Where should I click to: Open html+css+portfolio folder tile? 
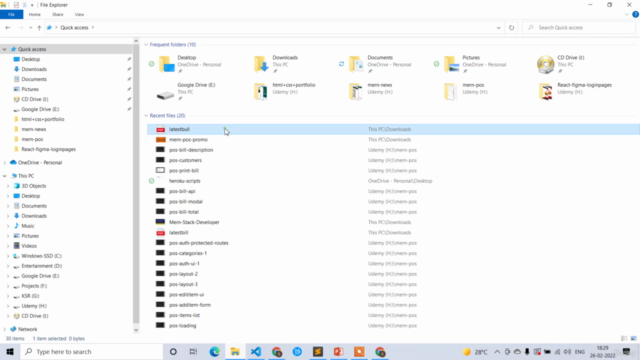point(285,91)
